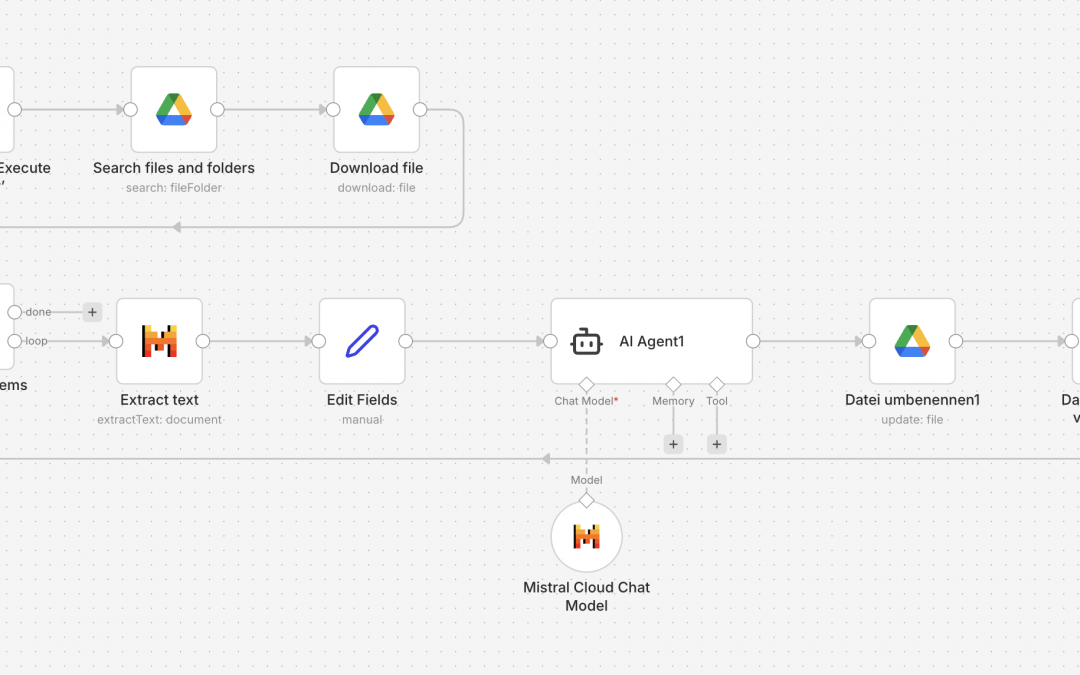The width and height of the screenshot is (1080, 675).
Task: Click the Search files and folders input connector
Action: (130, 110)
